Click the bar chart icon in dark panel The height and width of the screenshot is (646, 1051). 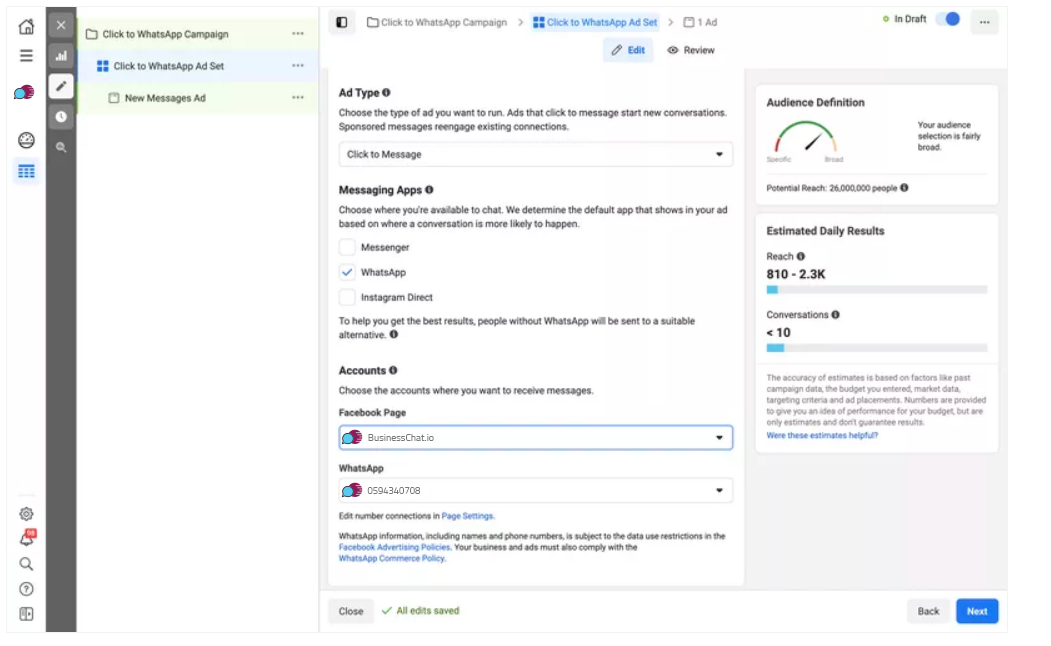point(61,56)
